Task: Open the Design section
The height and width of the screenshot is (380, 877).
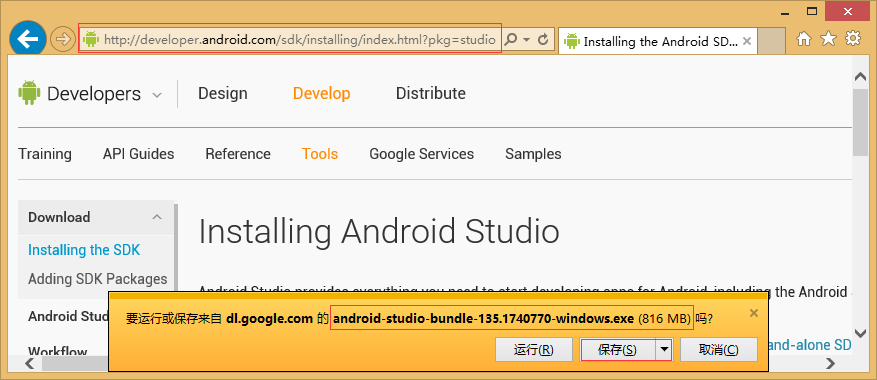Action: [223, 93]
